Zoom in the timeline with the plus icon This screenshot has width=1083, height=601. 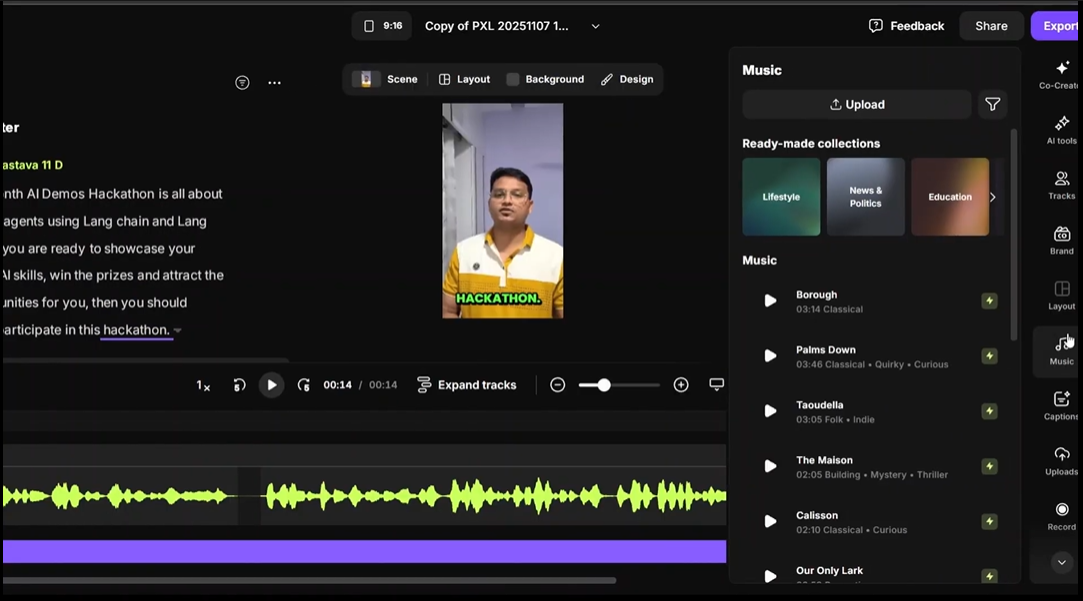681,385
